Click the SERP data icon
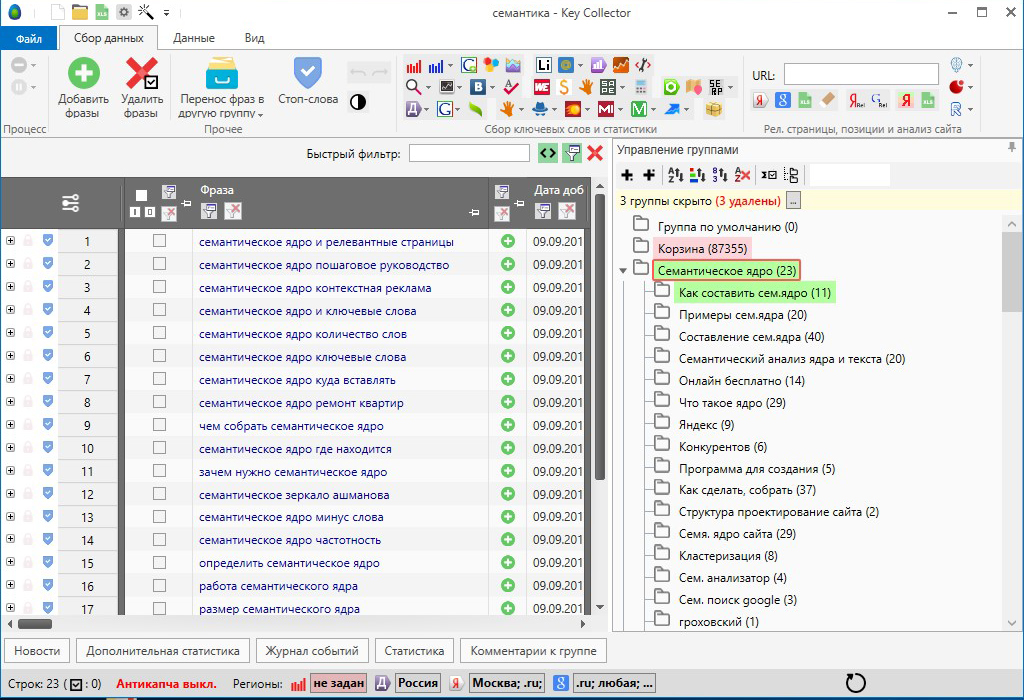 (716, 87)
